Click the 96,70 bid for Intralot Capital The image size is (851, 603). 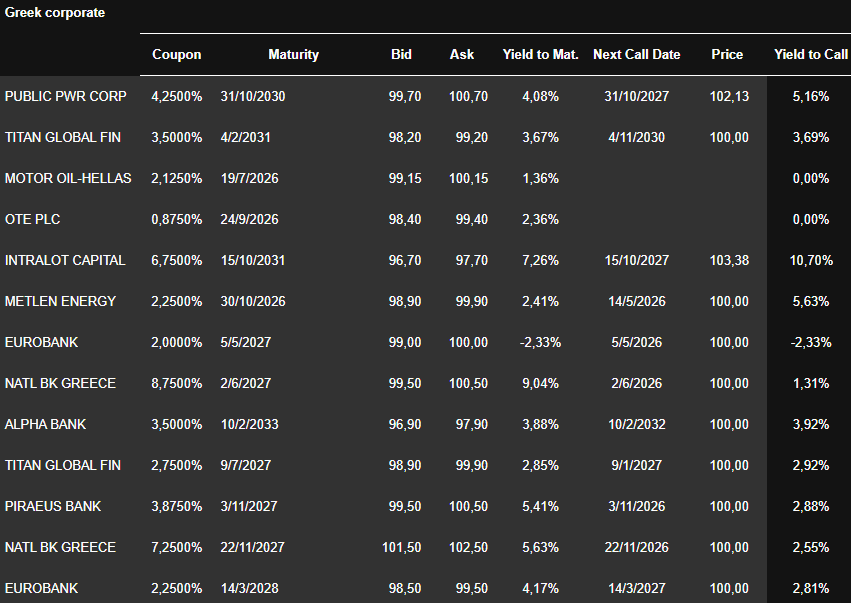(x=405, y=260)
